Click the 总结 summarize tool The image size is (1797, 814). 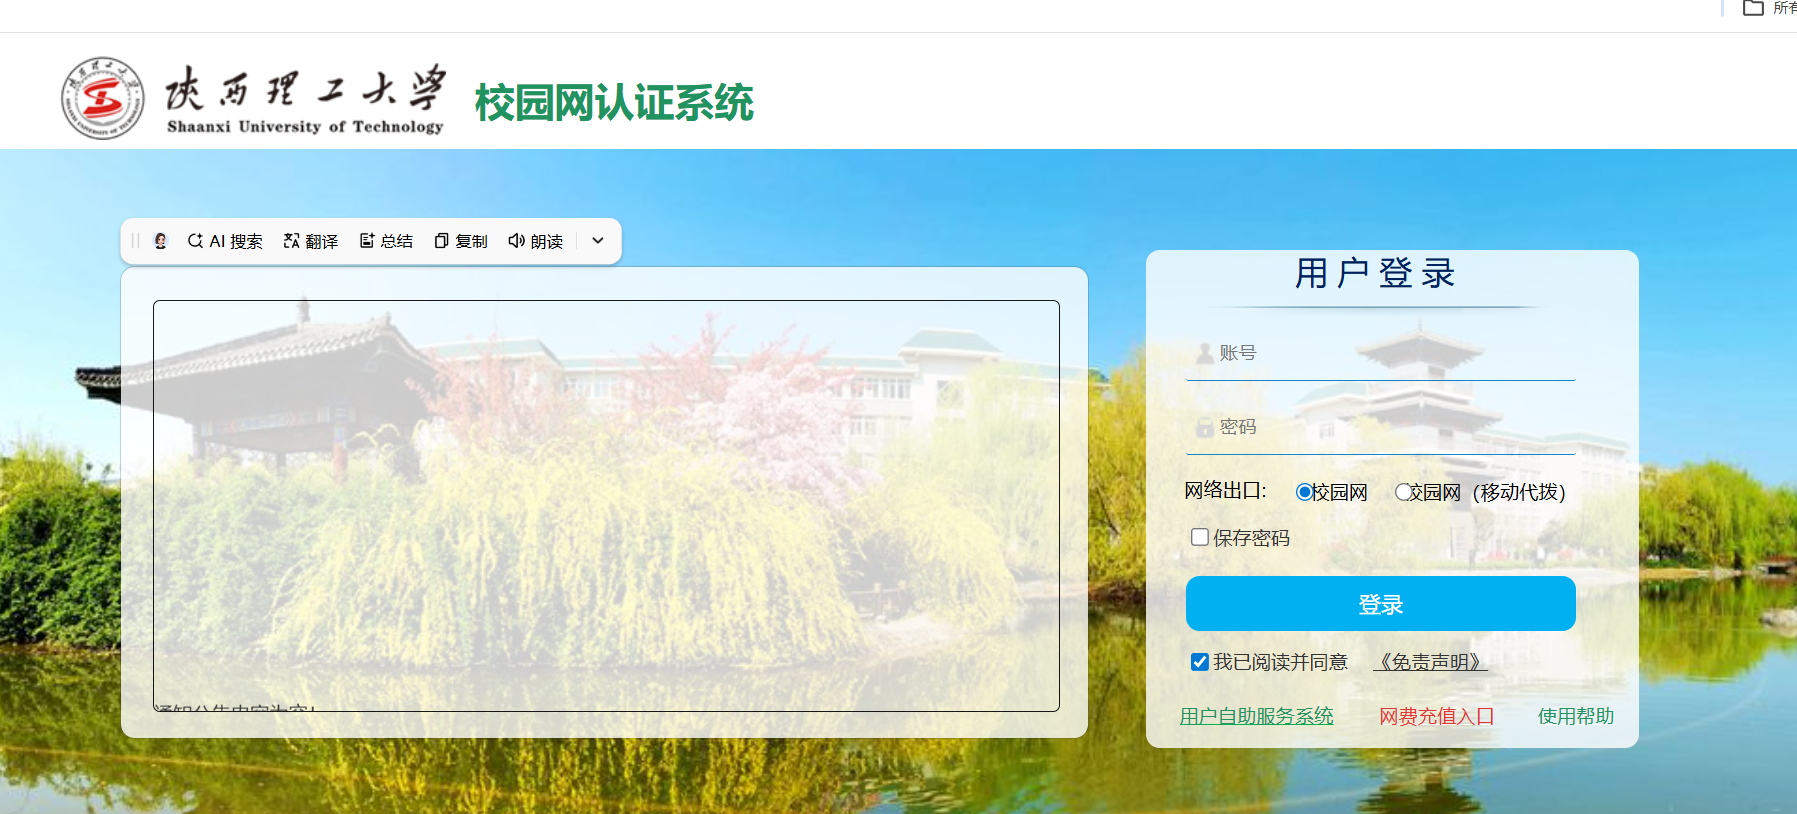(x=386, y=241)
